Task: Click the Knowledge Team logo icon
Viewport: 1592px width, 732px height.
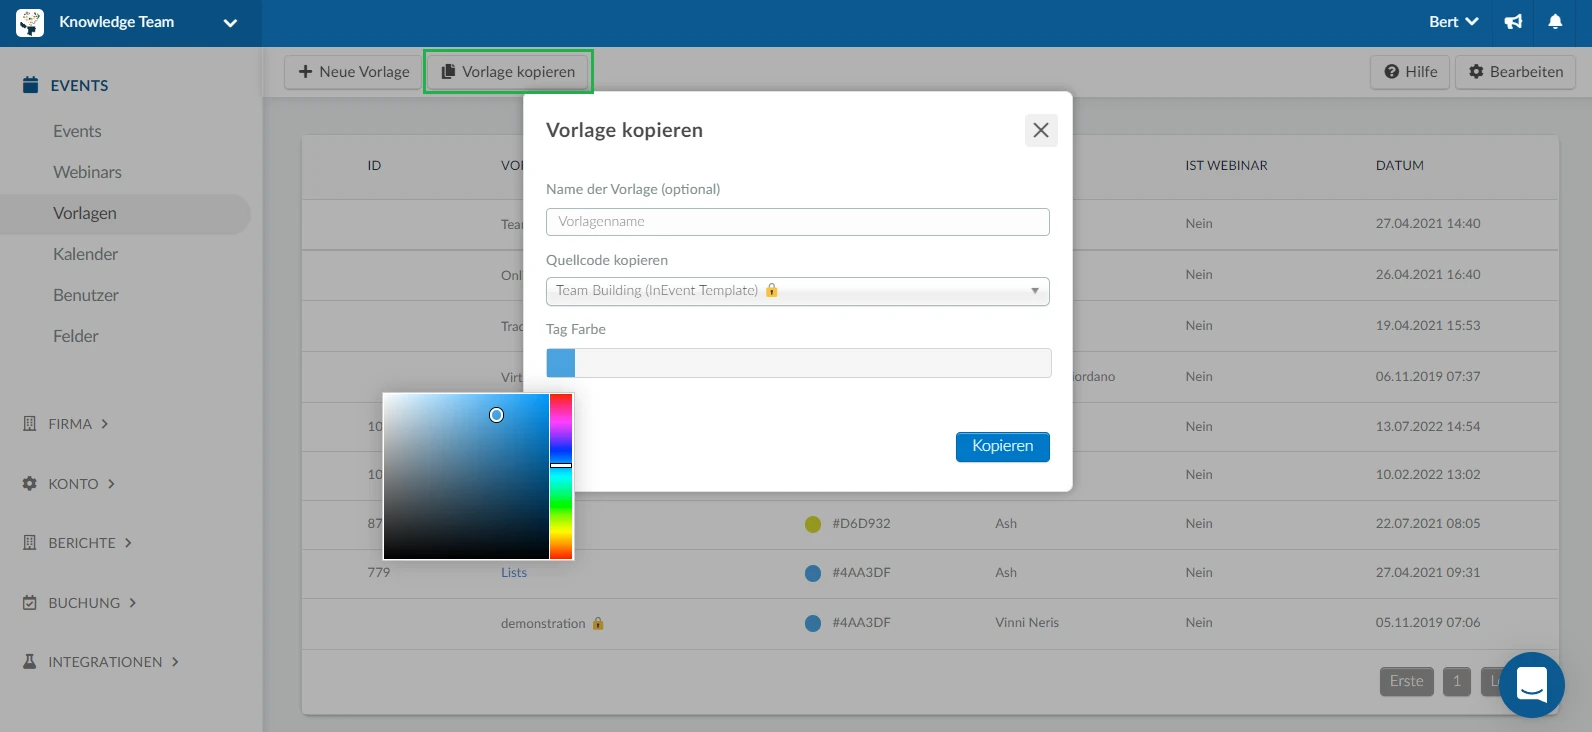Action: click(x=30, y=22)
